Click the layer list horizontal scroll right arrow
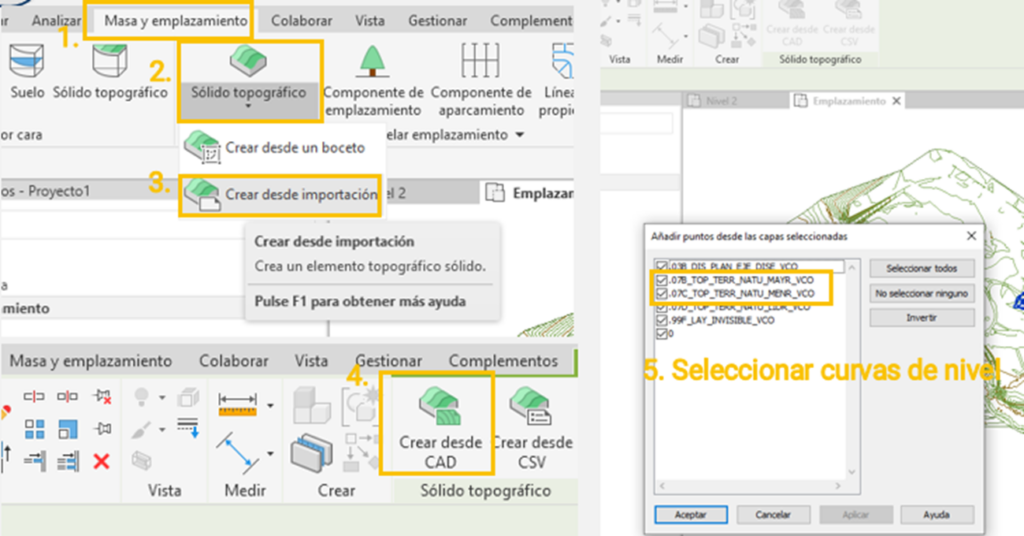This screenshot has width=1024, height=536. point(839,486)
